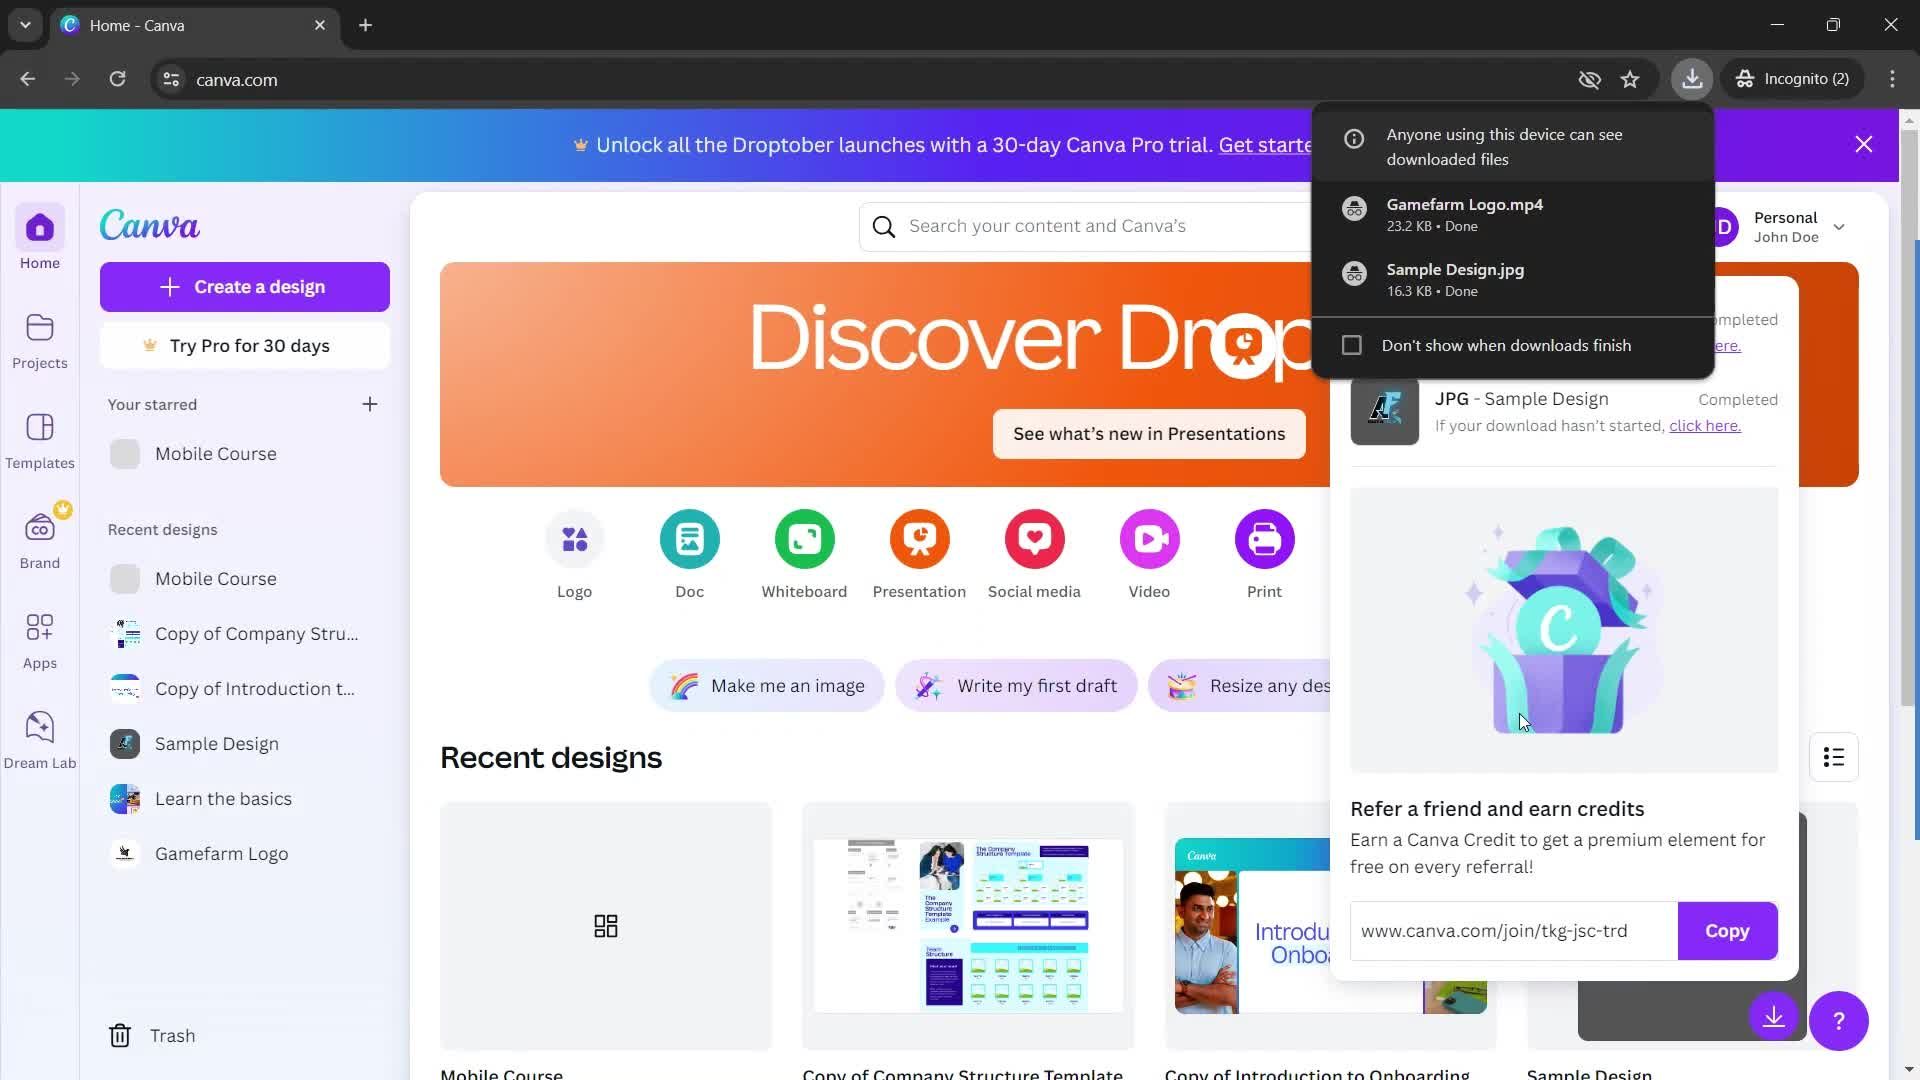Click the referral URL text field
1920x1080 pixels.
(1514, 931)
